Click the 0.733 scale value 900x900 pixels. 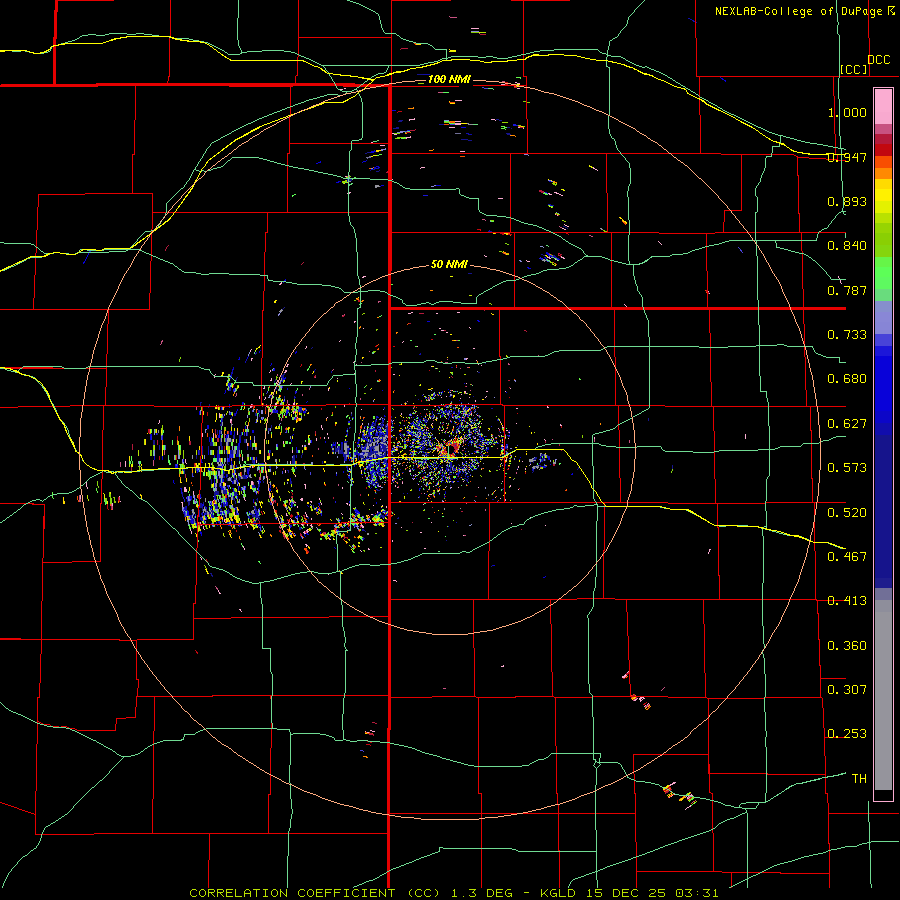[847, 335]
